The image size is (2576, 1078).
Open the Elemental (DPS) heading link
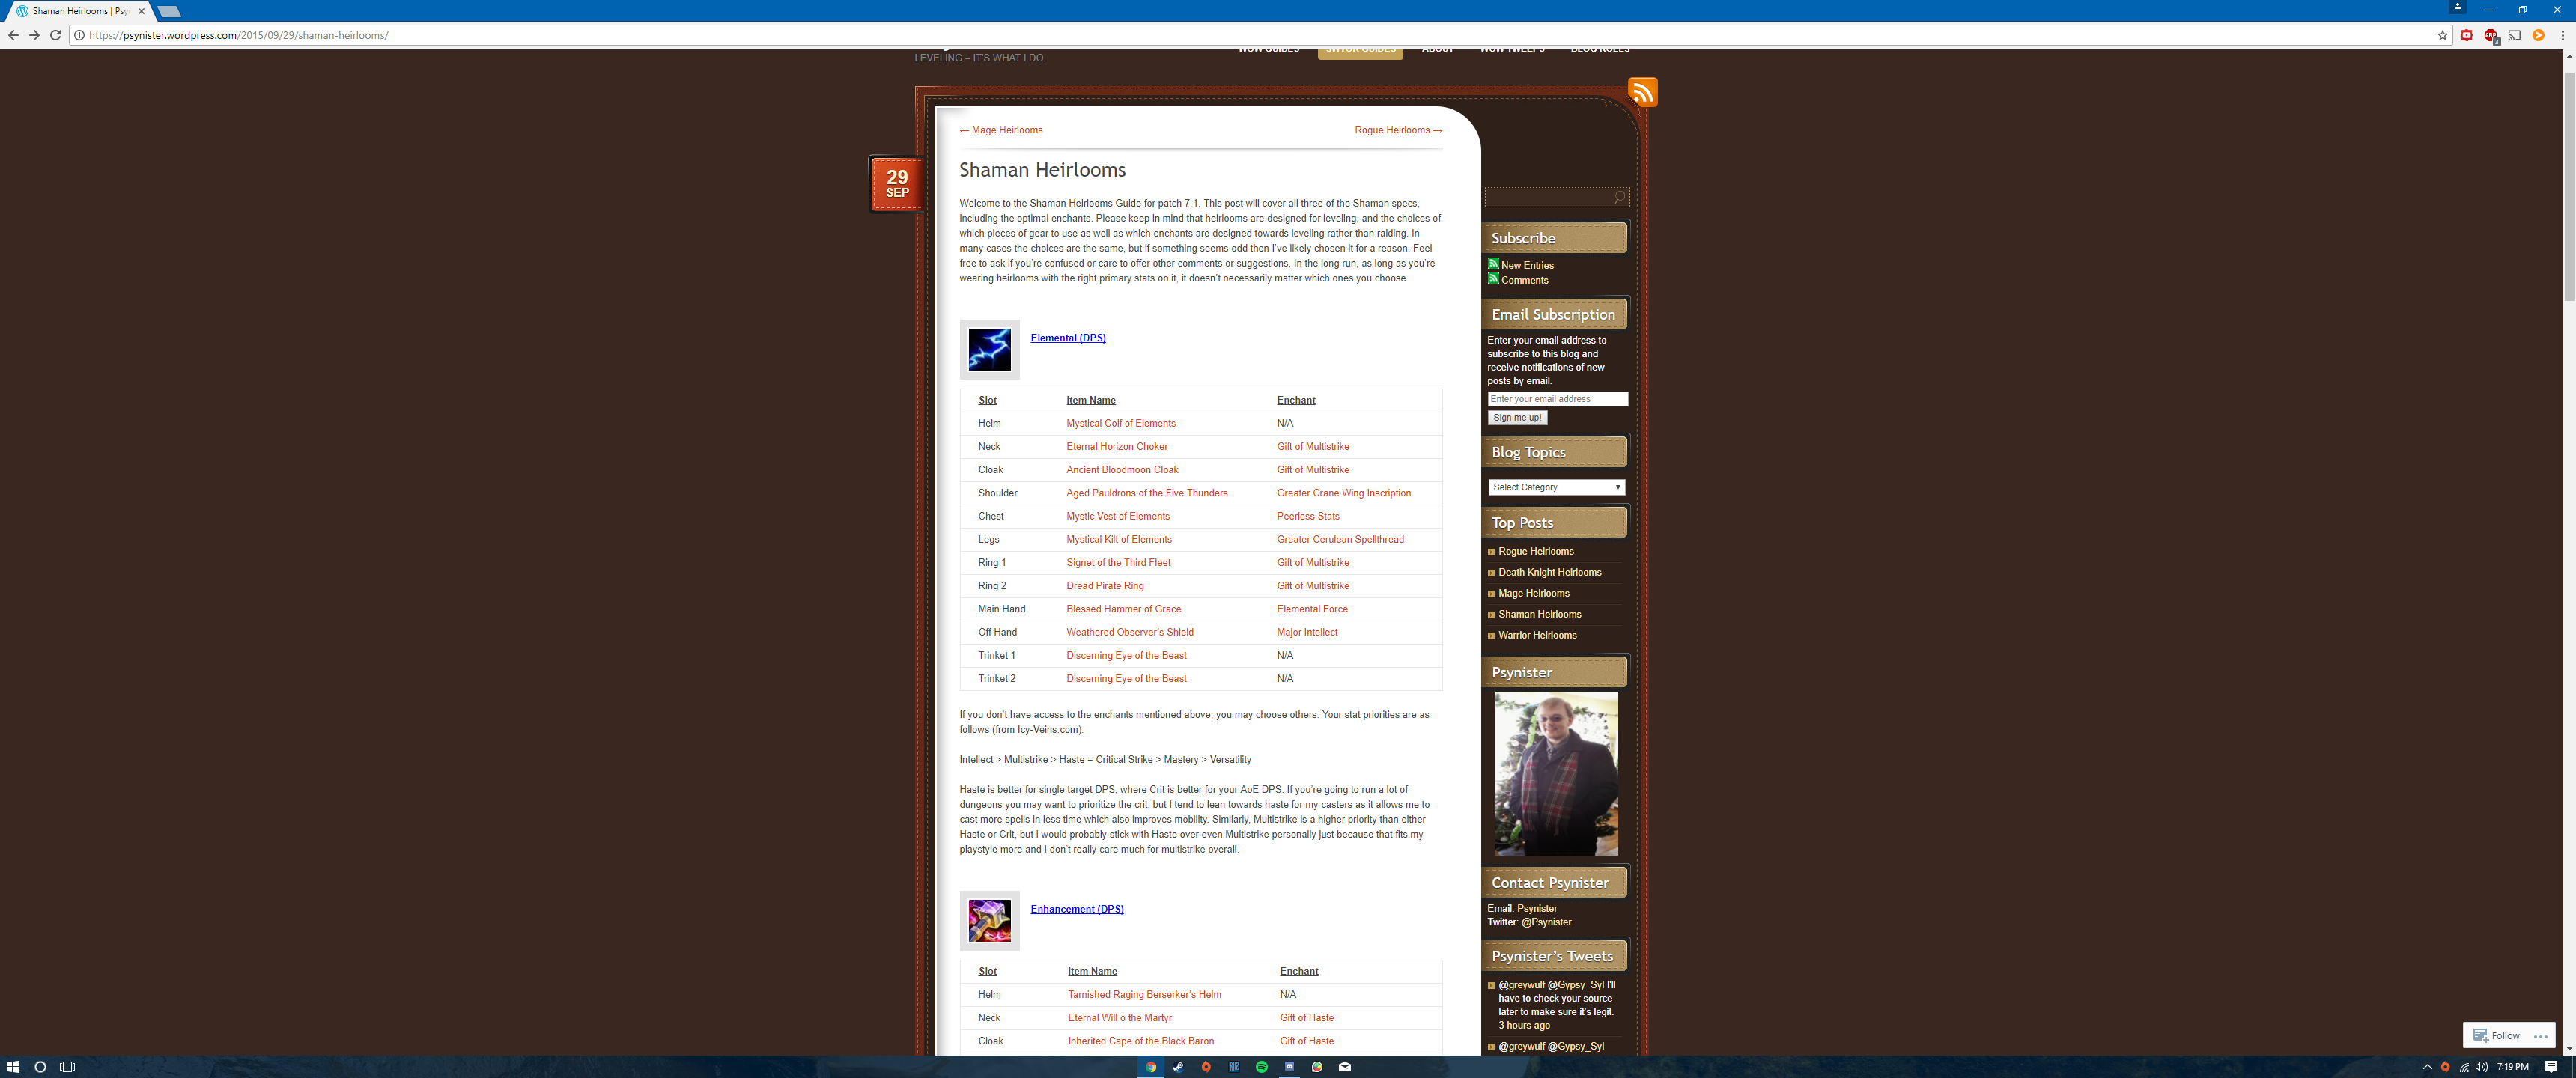[x=1068, y=338]
